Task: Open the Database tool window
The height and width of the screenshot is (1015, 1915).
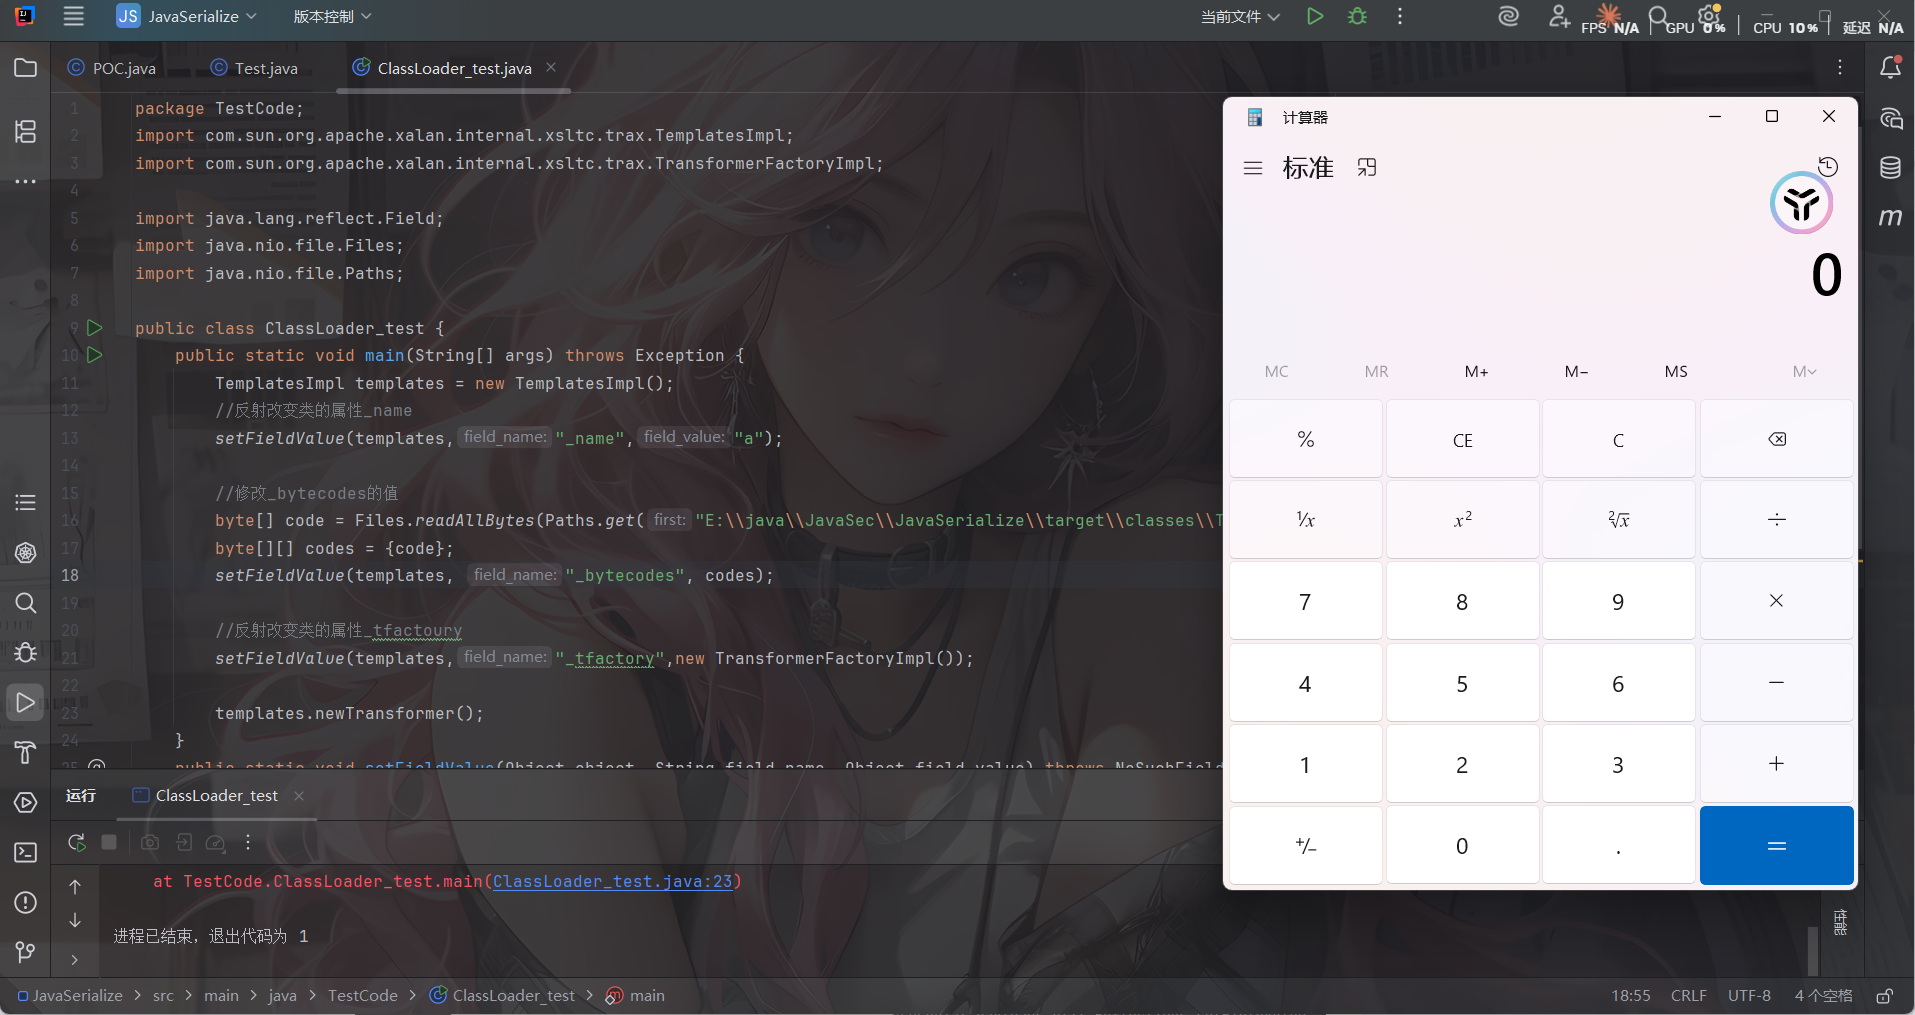Action: tap(1890, 167)
